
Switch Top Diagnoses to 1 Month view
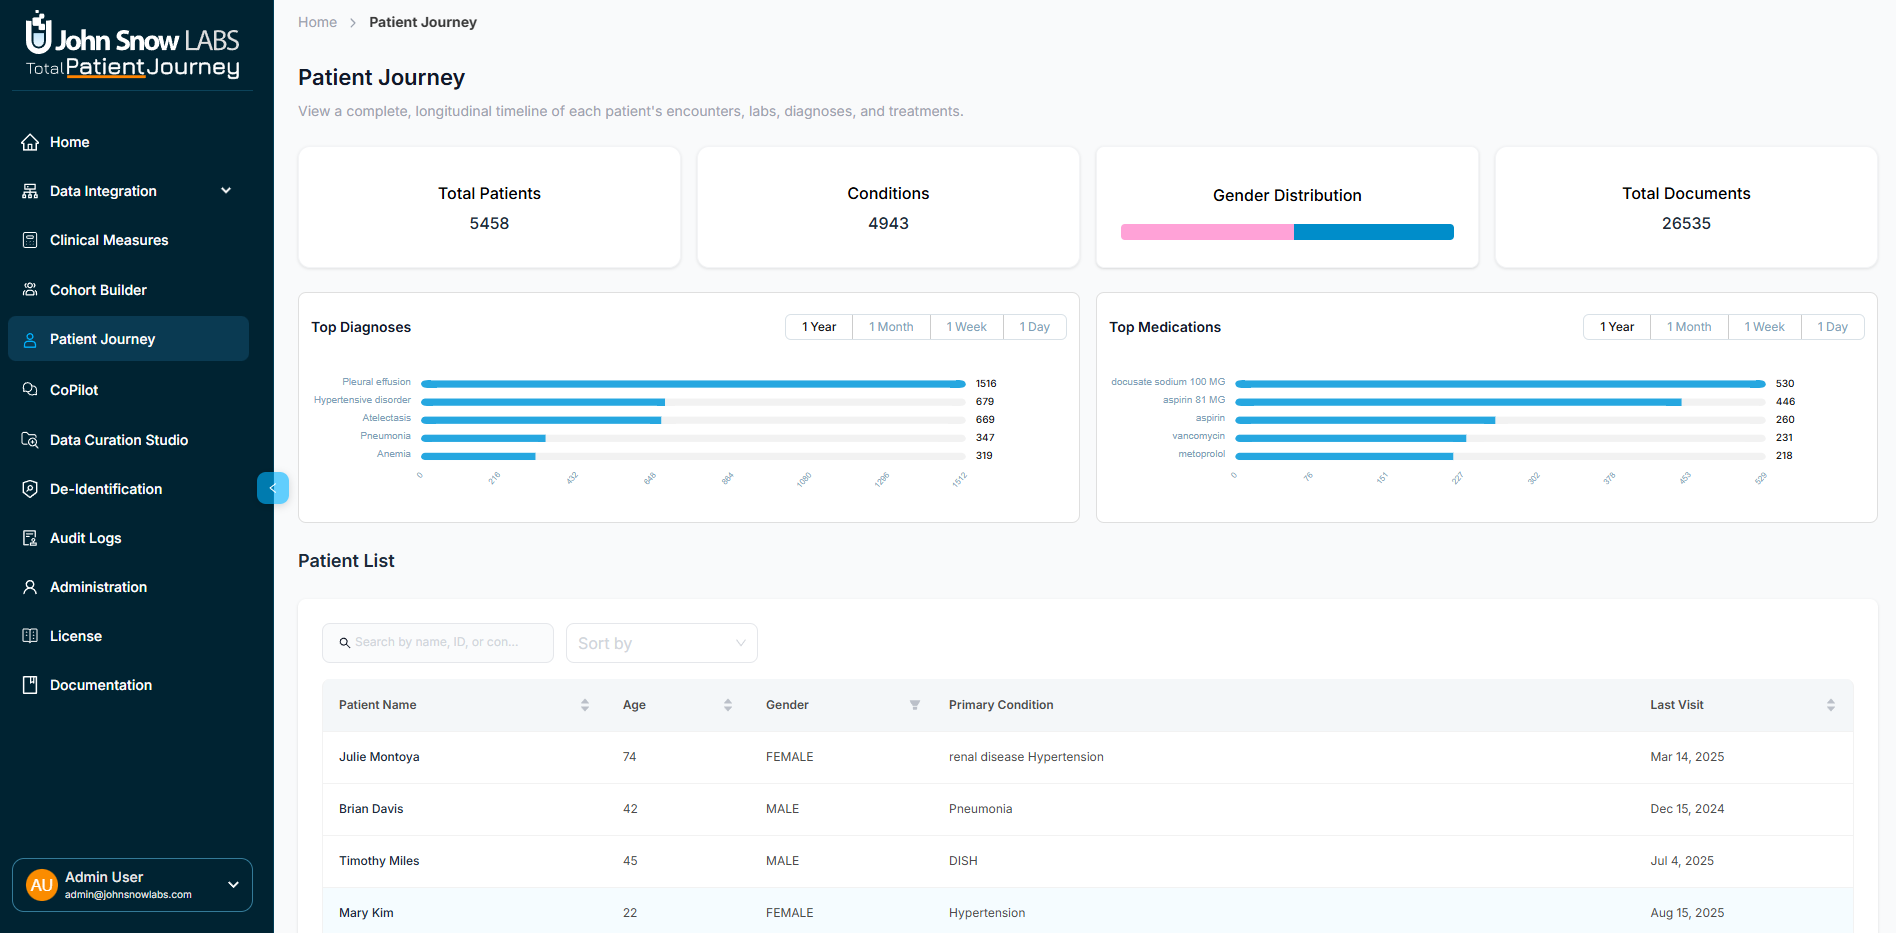(890, 326)
